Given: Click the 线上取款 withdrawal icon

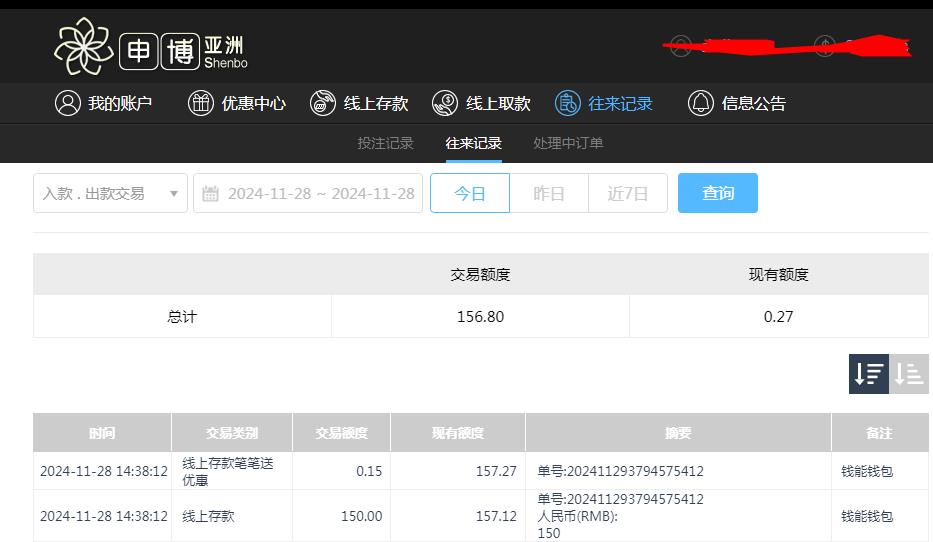Looking at the screenshot, I should pos(445,104).
